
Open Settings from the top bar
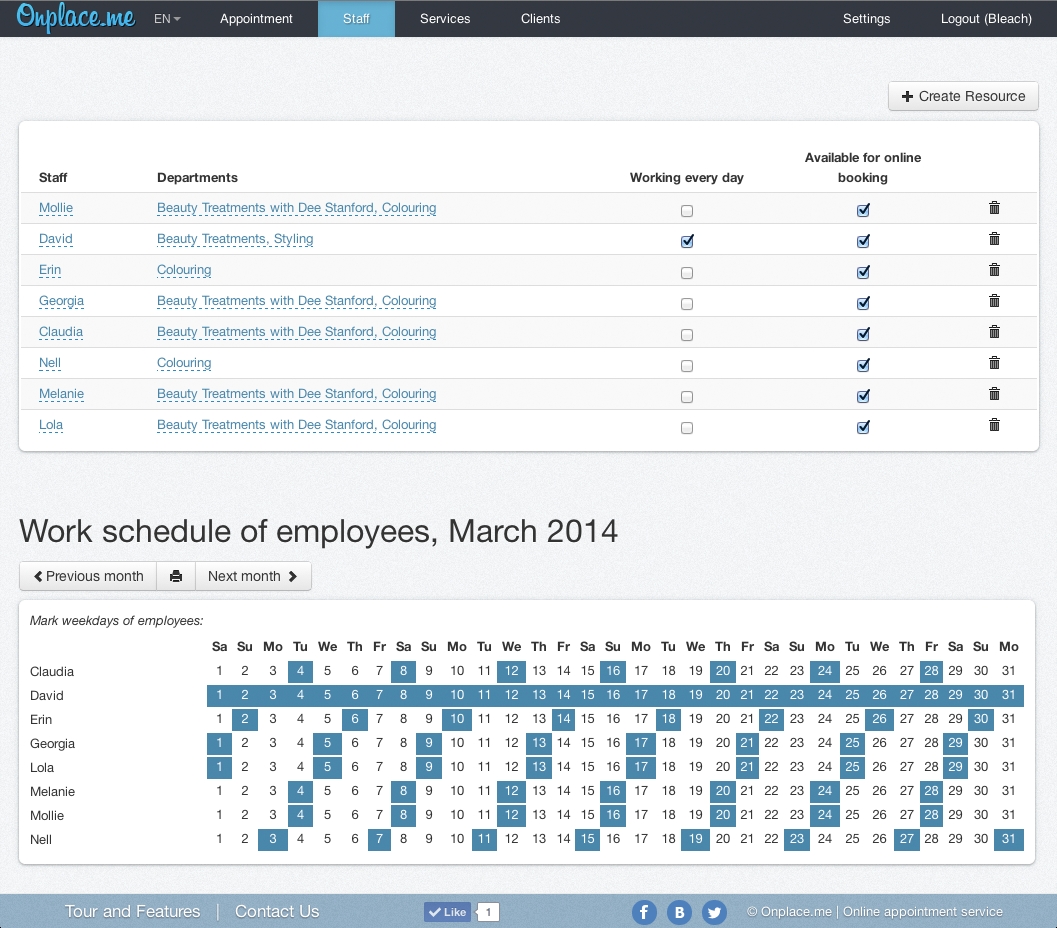point(866,19)
